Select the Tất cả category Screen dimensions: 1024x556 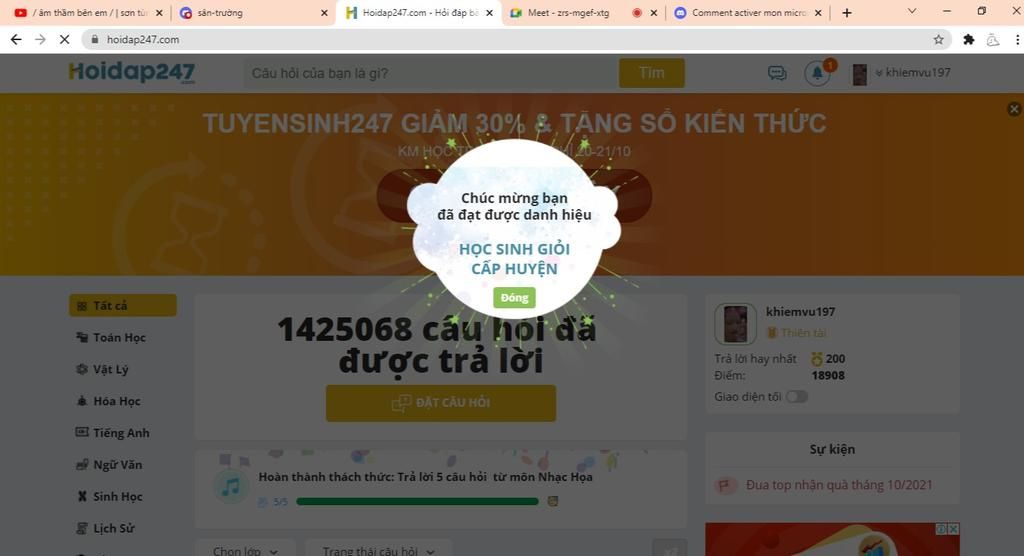pyautogui.click(x=123, y=305)
